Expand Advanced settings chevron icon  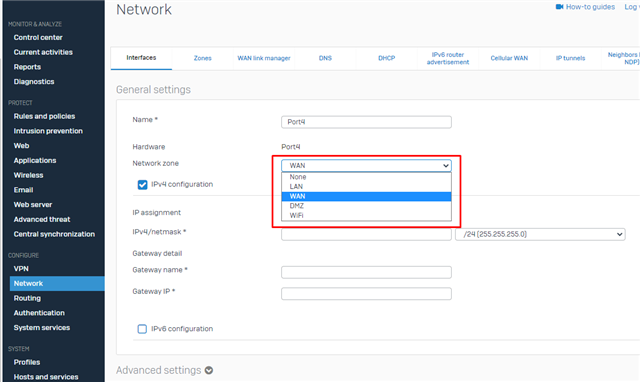tap(209, 371)
